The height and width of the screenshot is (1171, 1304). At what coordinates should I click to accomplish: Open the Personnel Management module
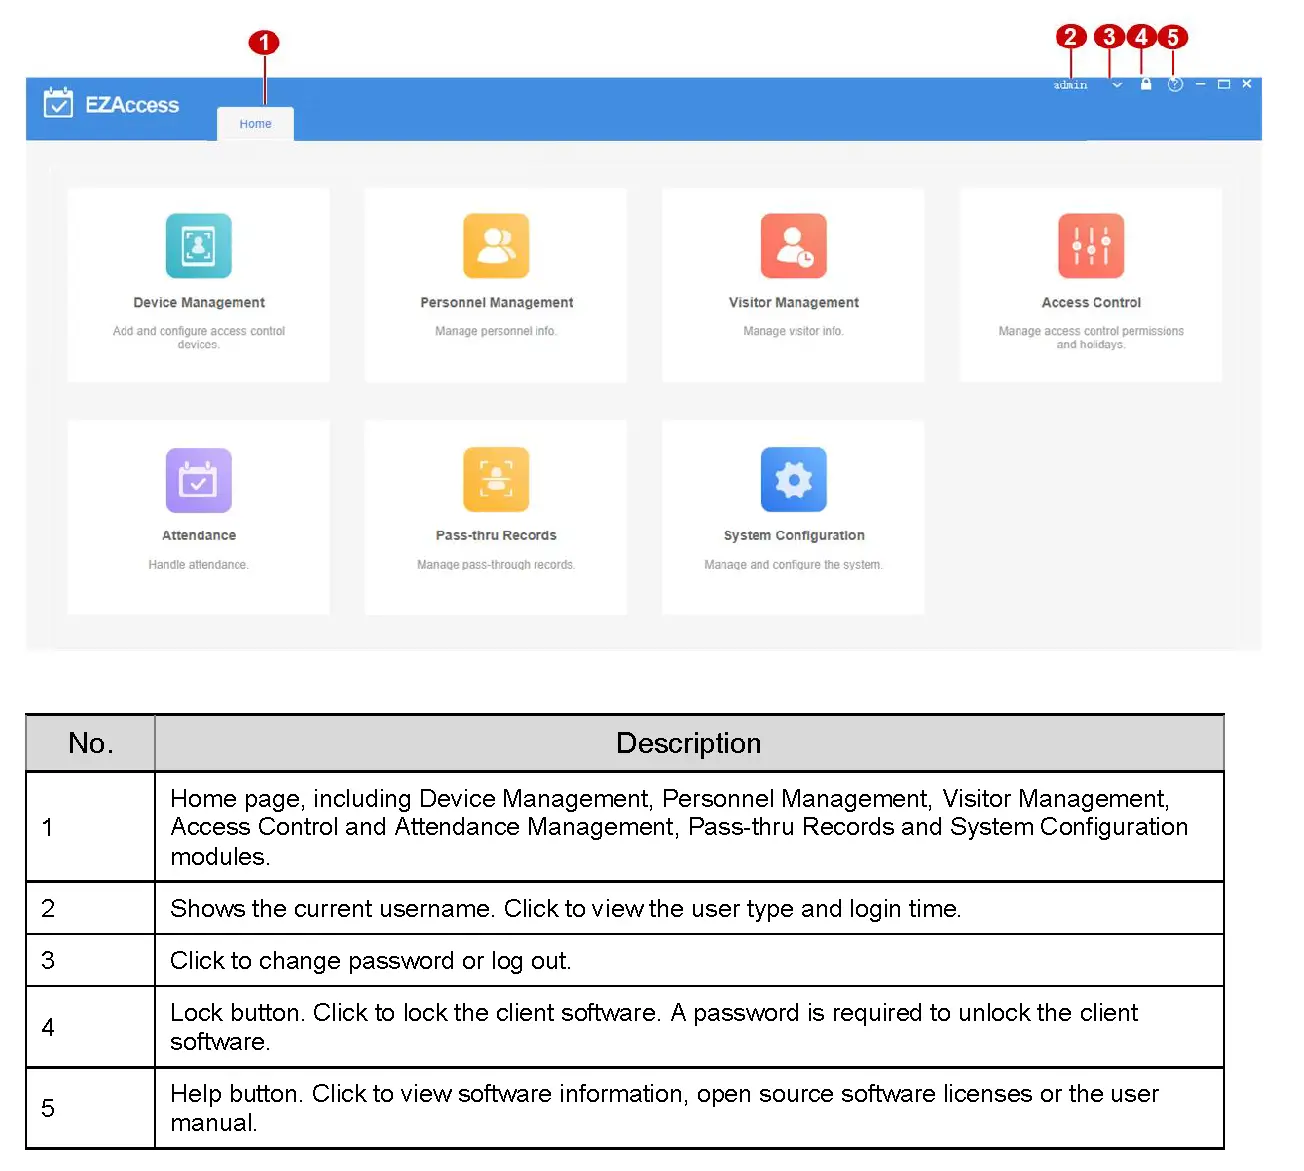[496, 285]
